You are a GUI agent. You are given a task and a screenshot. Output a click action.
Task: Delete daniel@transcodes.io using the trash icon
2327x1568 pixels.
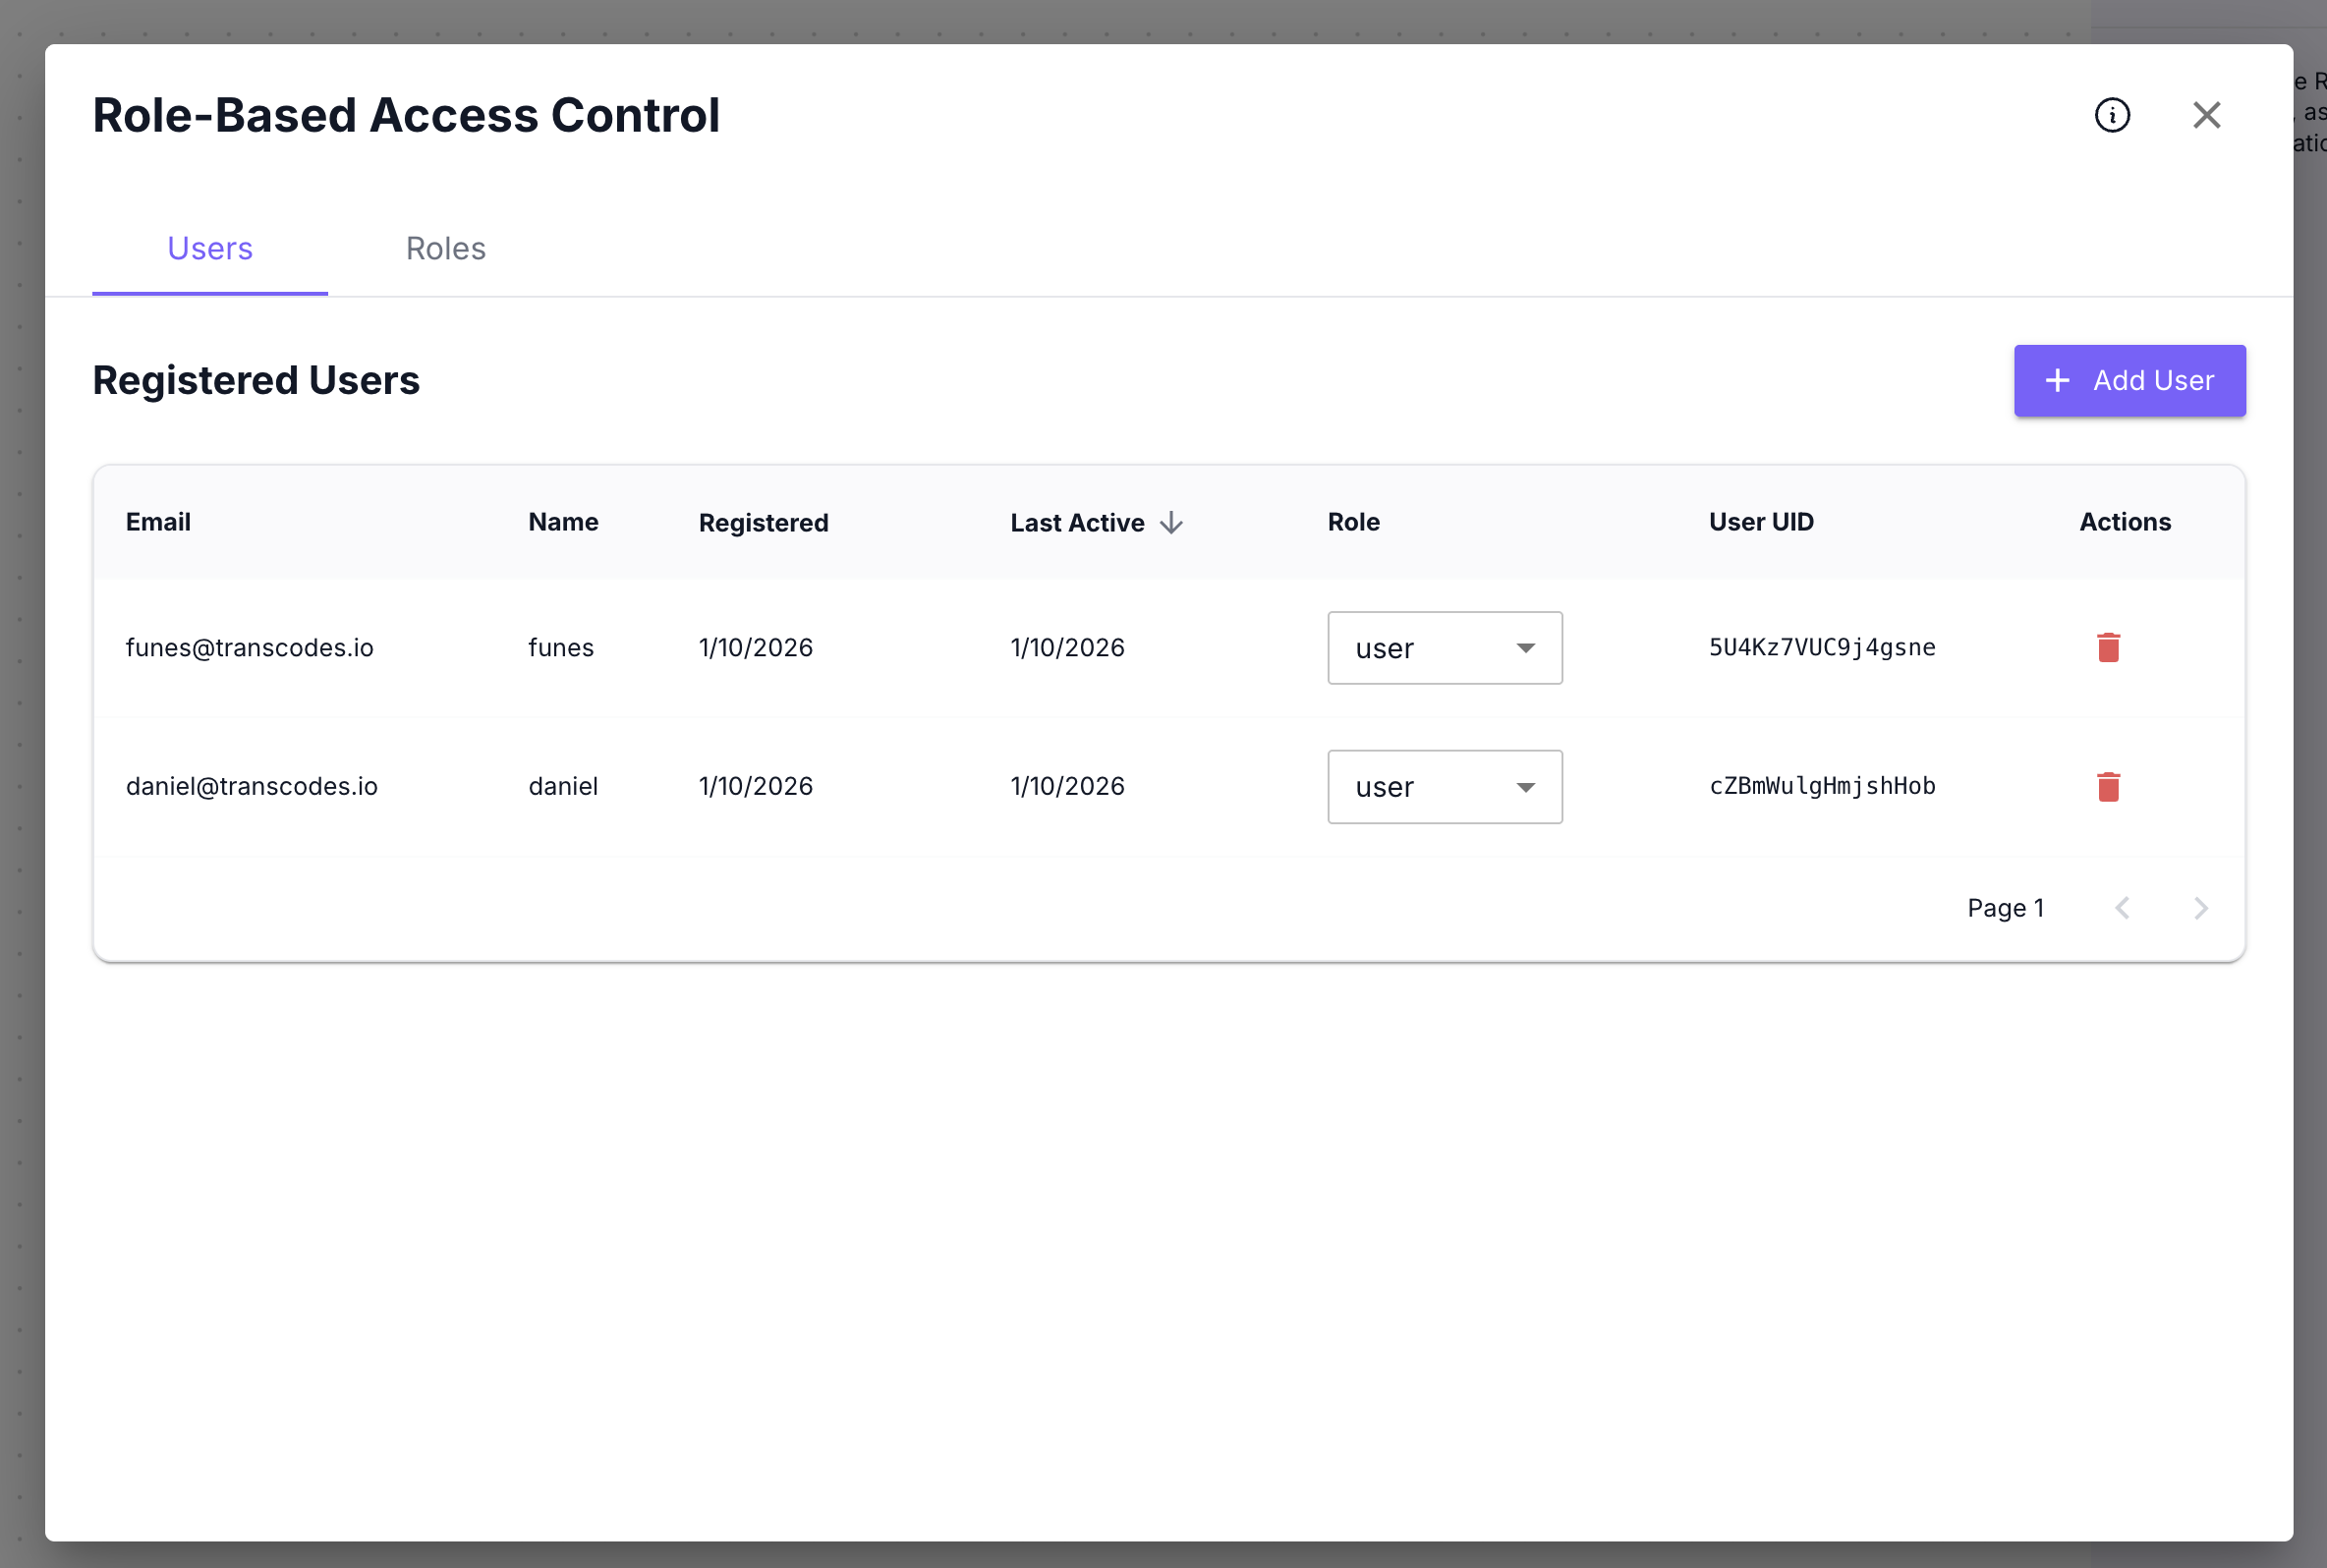2108,787
